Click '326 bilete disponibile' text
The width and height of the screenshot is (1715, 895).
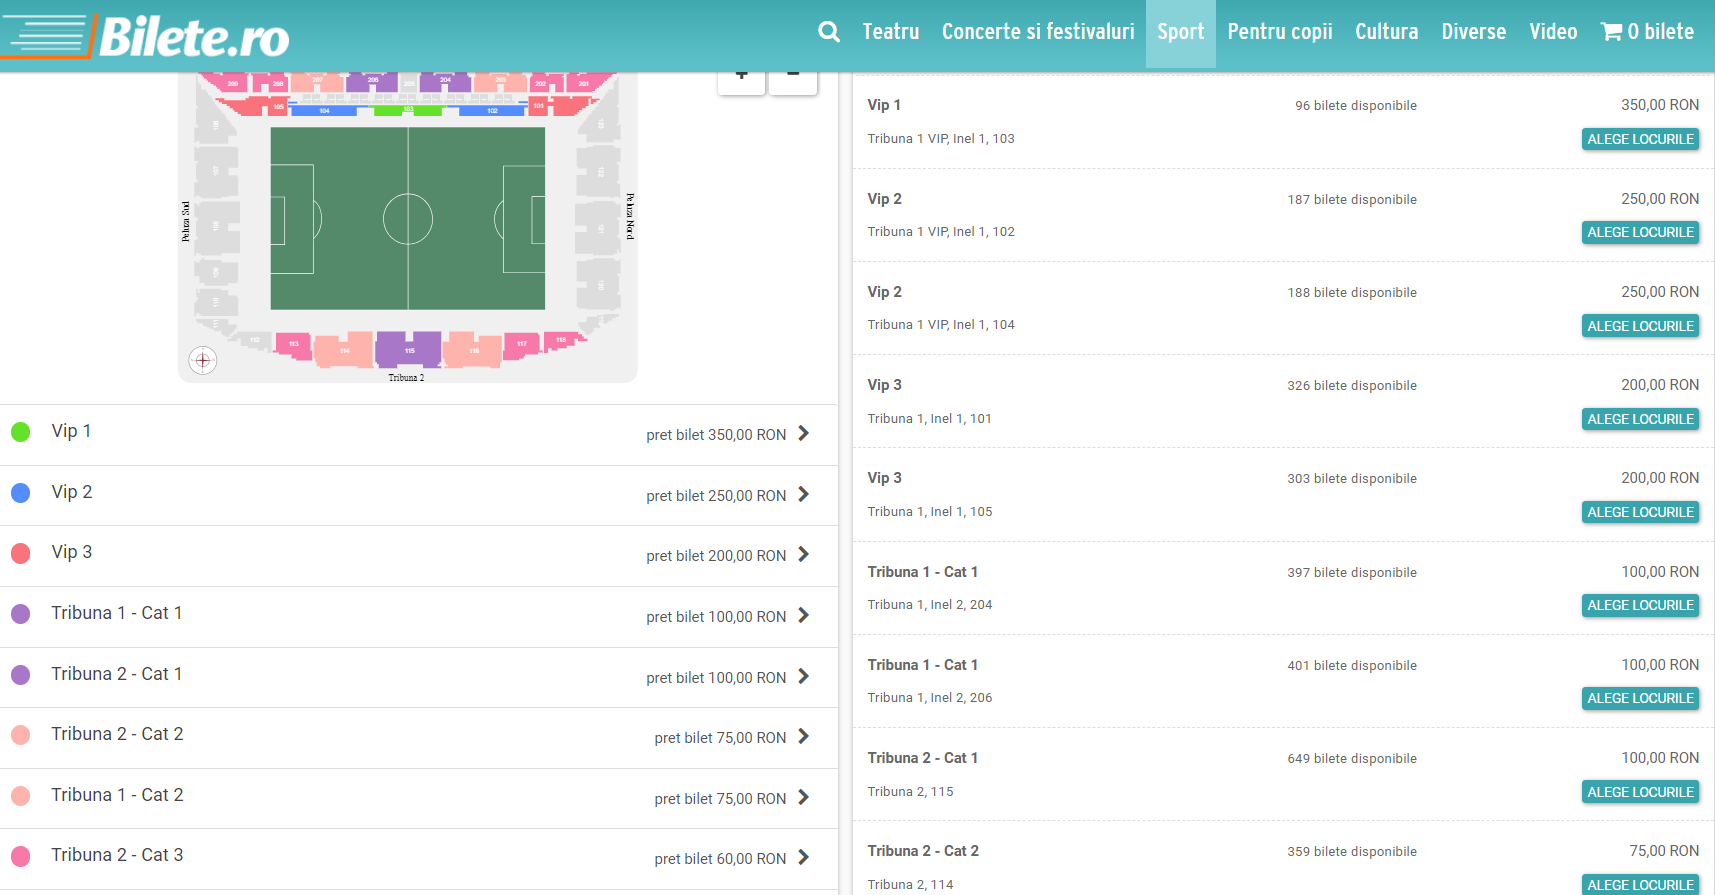(x=1352, y=386)
